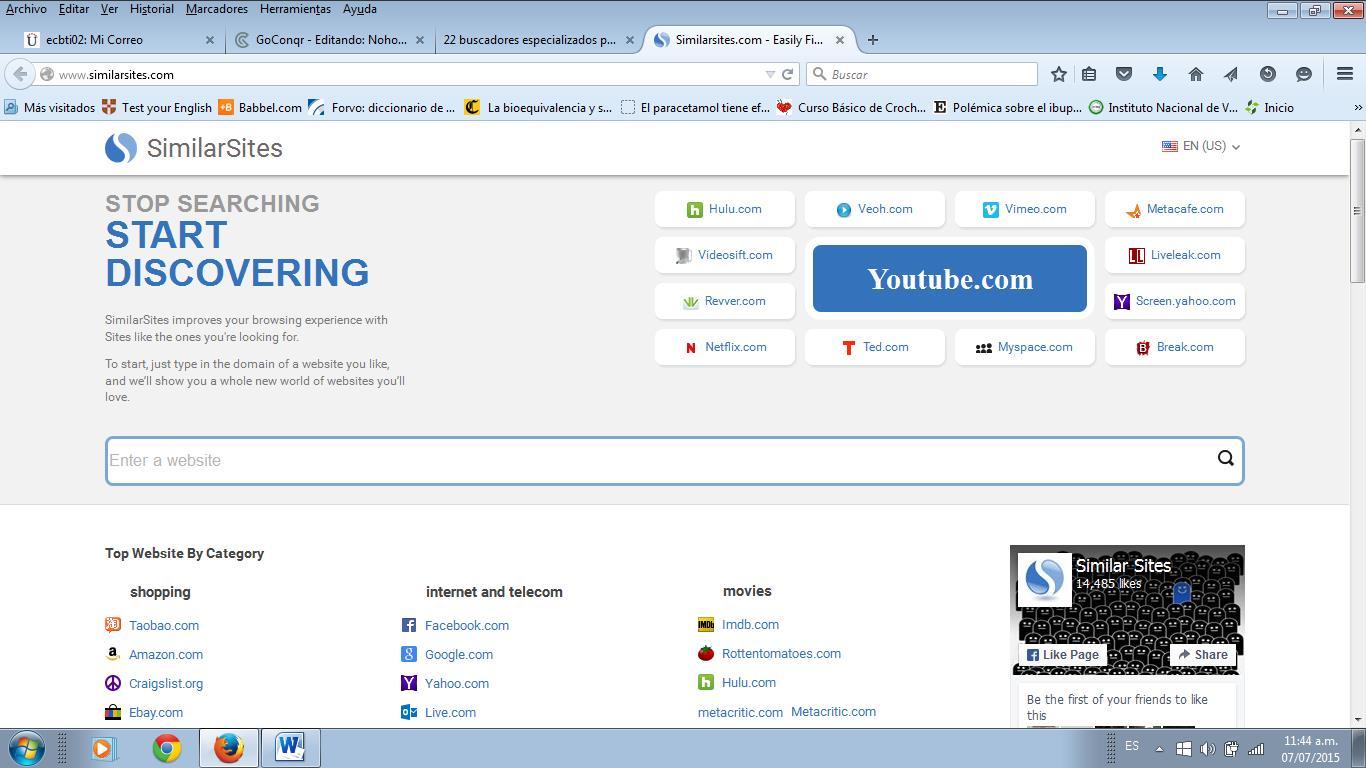Open the Amazon.com shopping link
This screenshot has height=768, width=1366.
[165, 655]
